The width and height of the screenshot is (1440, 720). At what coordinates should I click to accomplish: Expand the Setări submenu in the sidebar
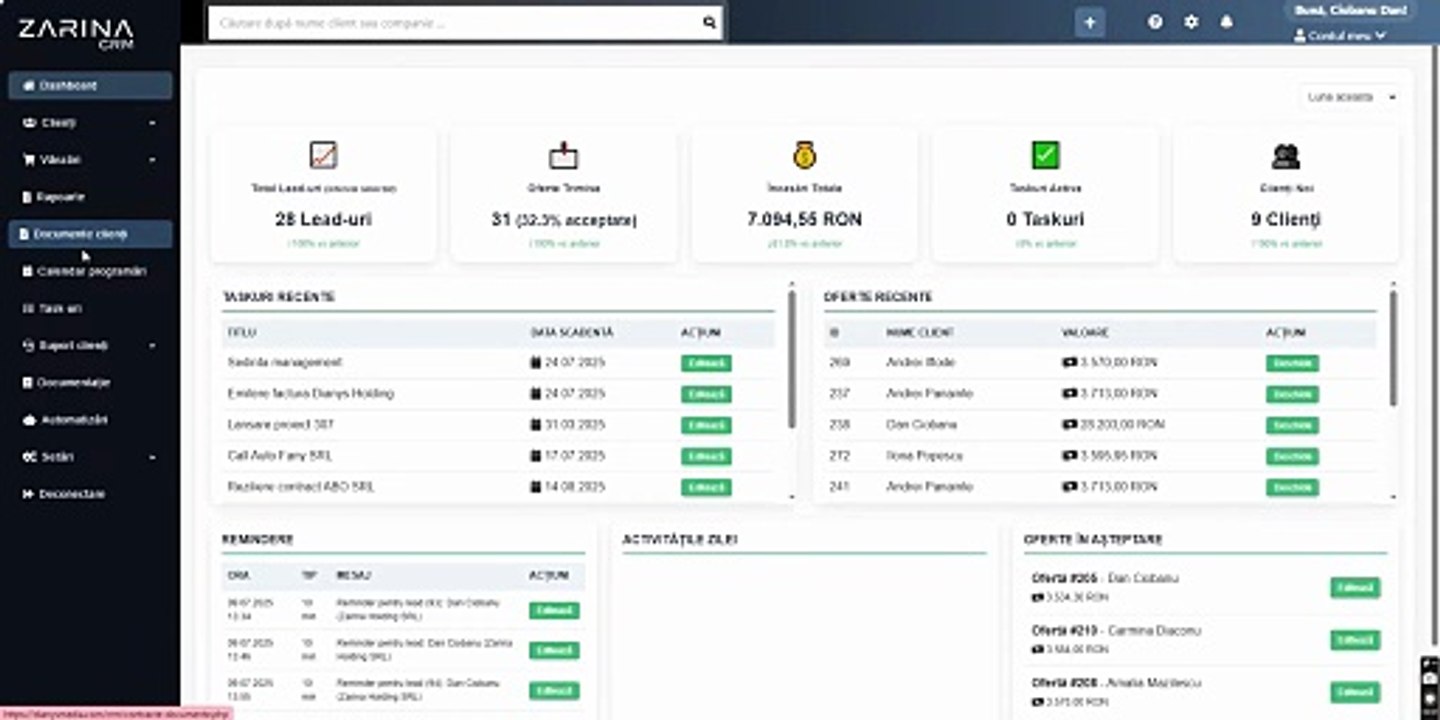[90, 457]
